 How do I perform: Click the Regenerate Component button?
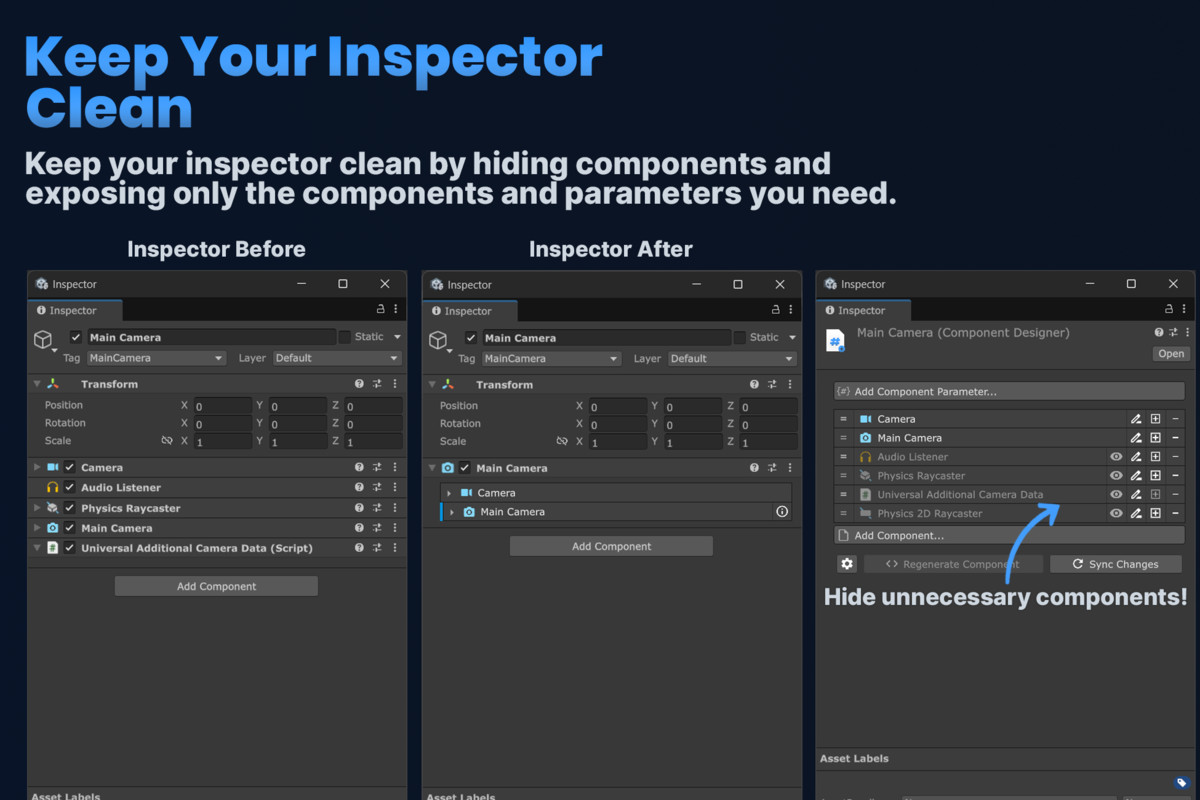coord(953,564)
